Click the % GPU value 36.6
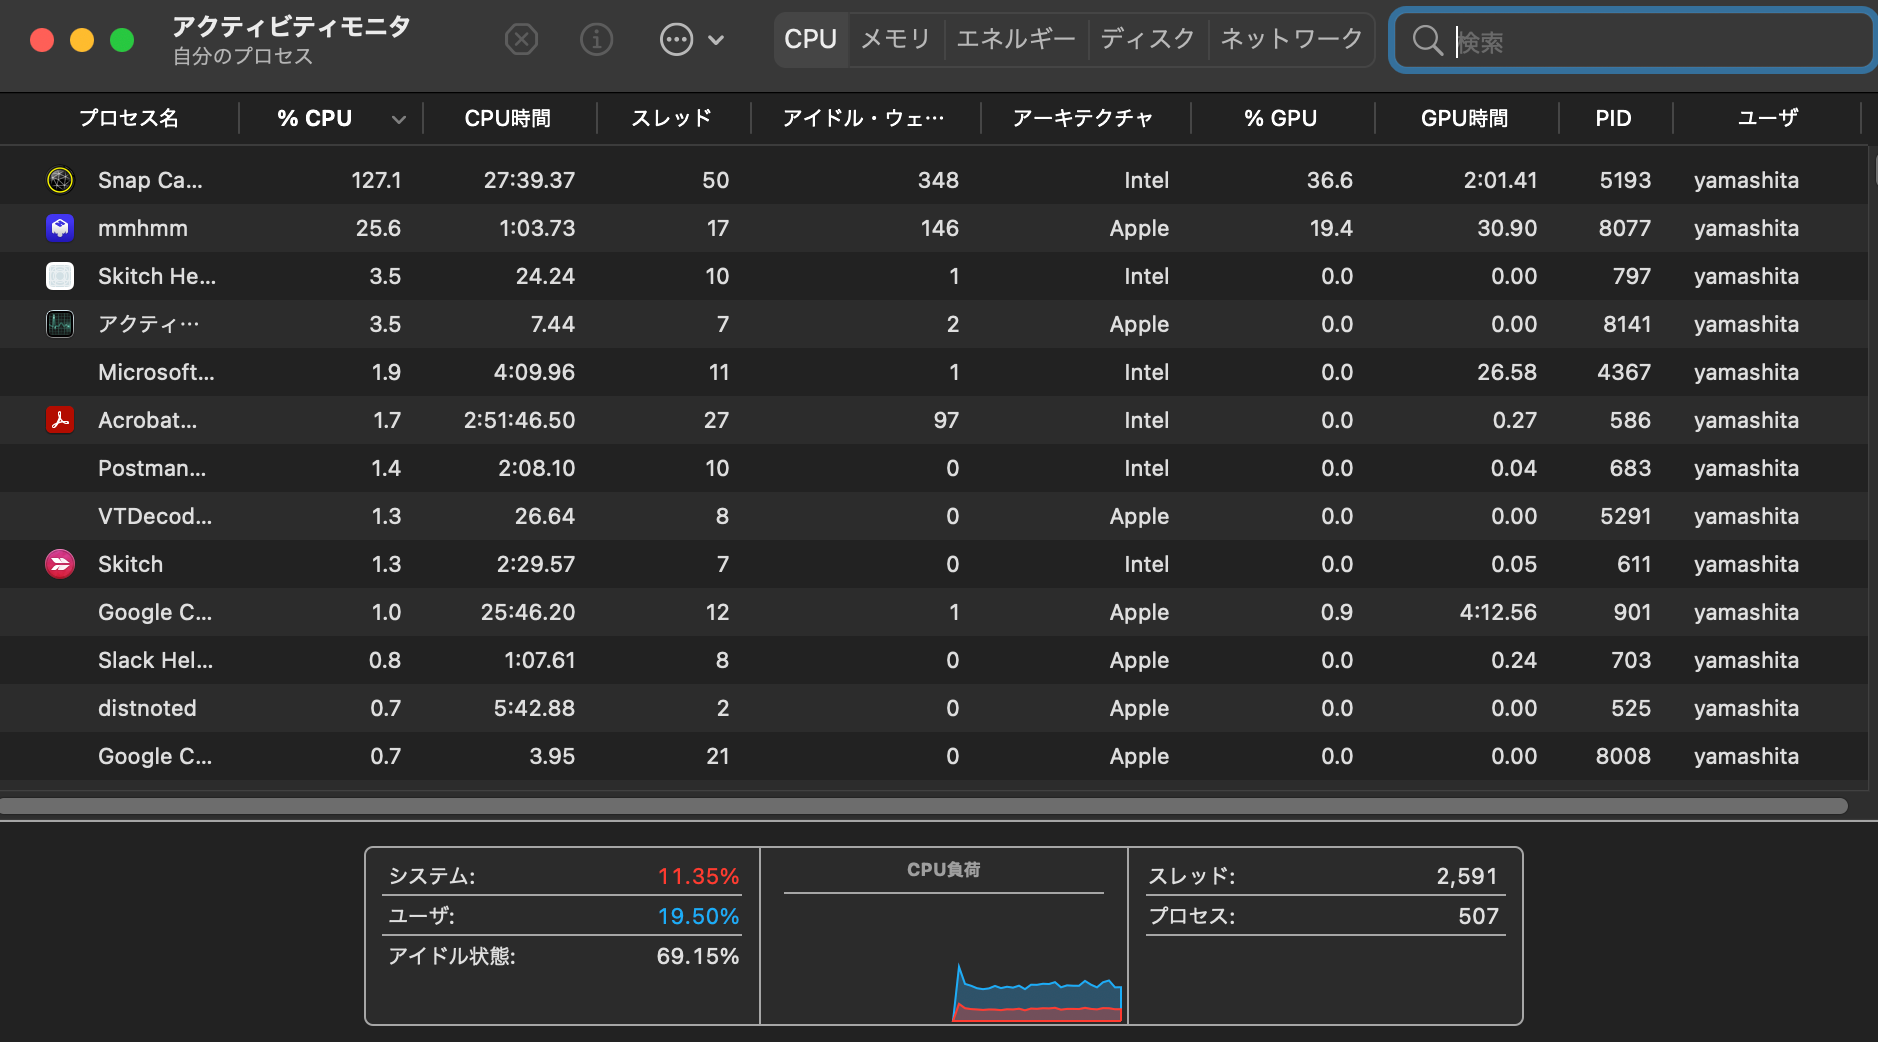 1330,180
